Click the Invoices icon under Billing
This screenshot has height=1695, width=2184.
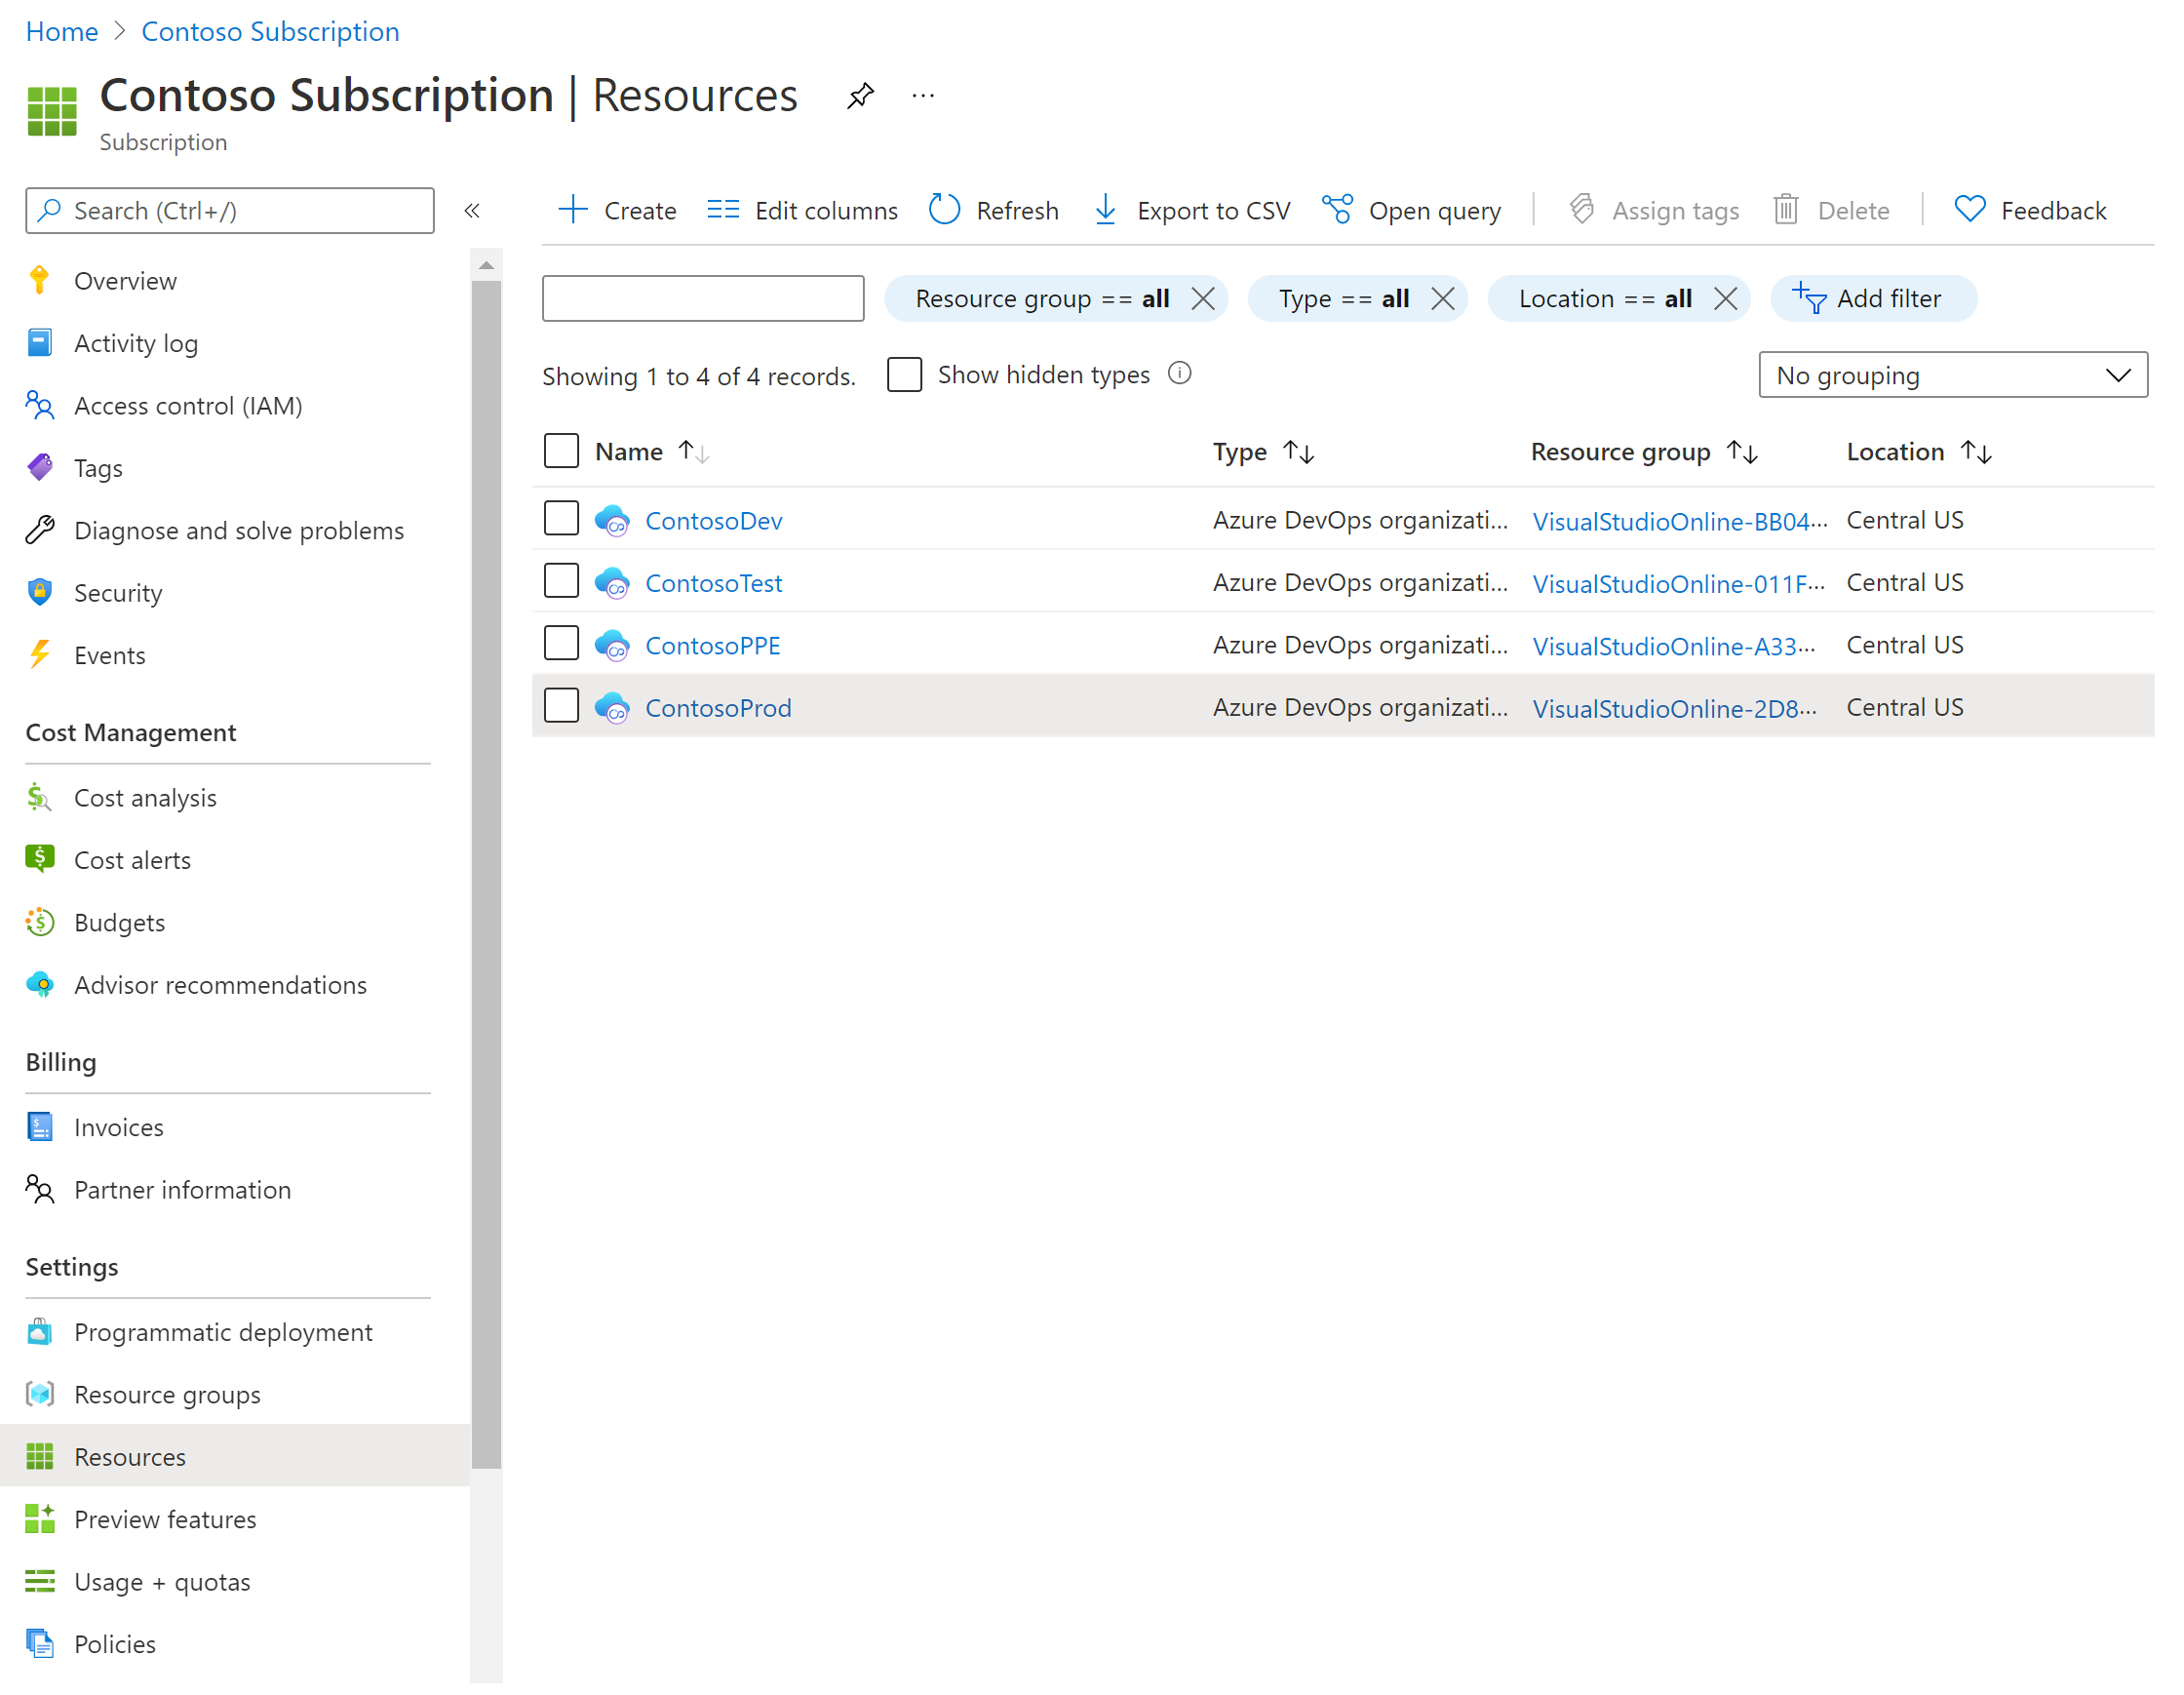point(39,1127)
